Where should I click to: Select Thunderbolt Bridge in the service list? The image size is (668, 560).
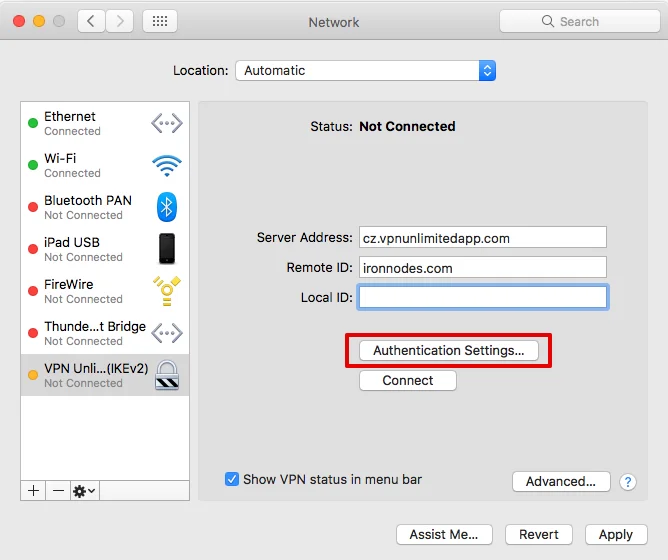point(95,333)
